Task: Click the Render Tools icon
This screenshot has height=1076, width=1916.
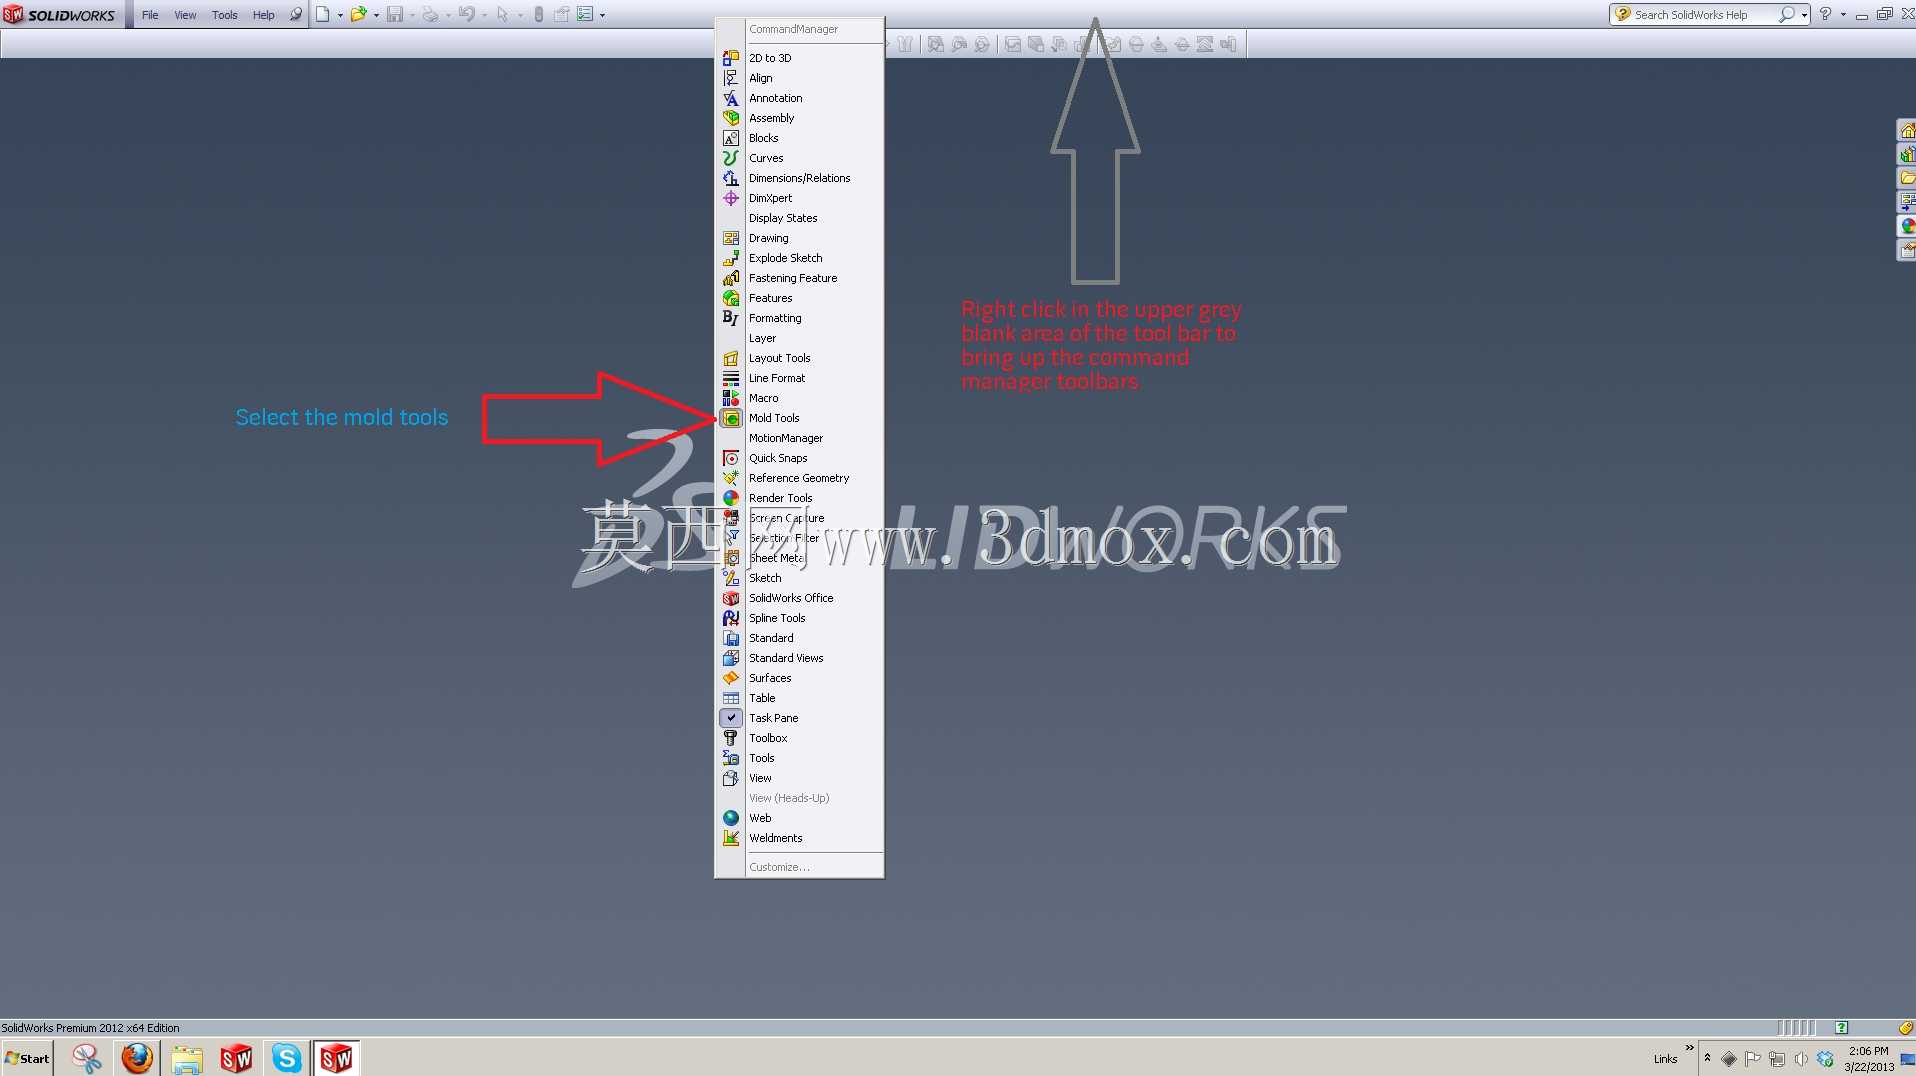Action: pos(731,498)
